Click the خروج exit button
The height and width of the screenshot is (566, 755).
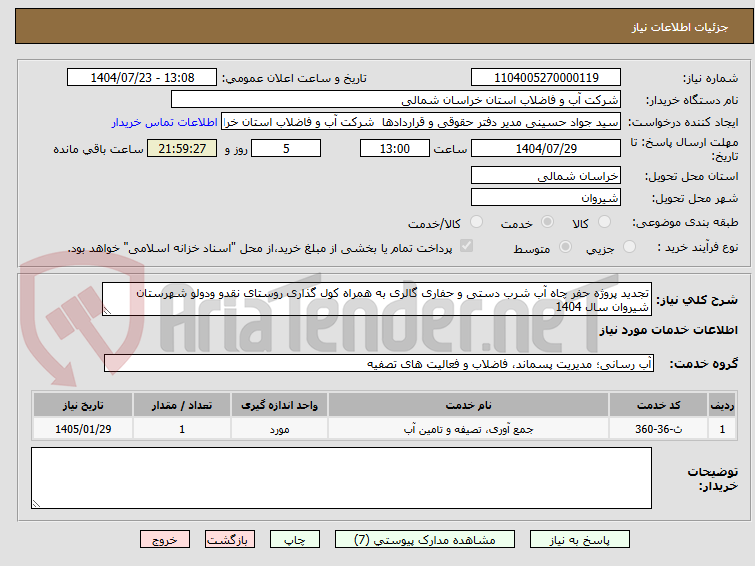tap(165, 540)
